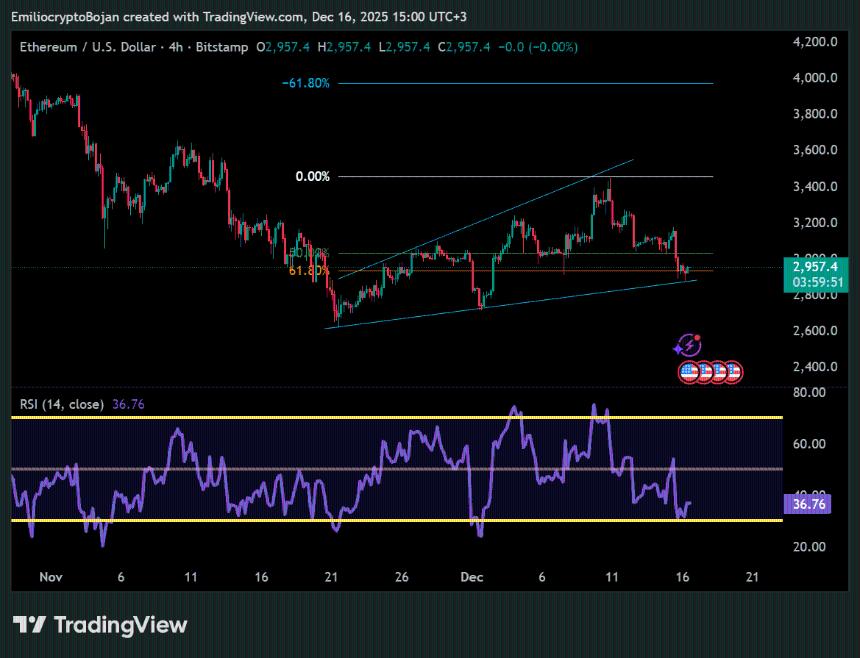Click the TradingView logo at the bottom
This screenshot has height=658, width=860.
pyautogui.click(x=100, y=625)
